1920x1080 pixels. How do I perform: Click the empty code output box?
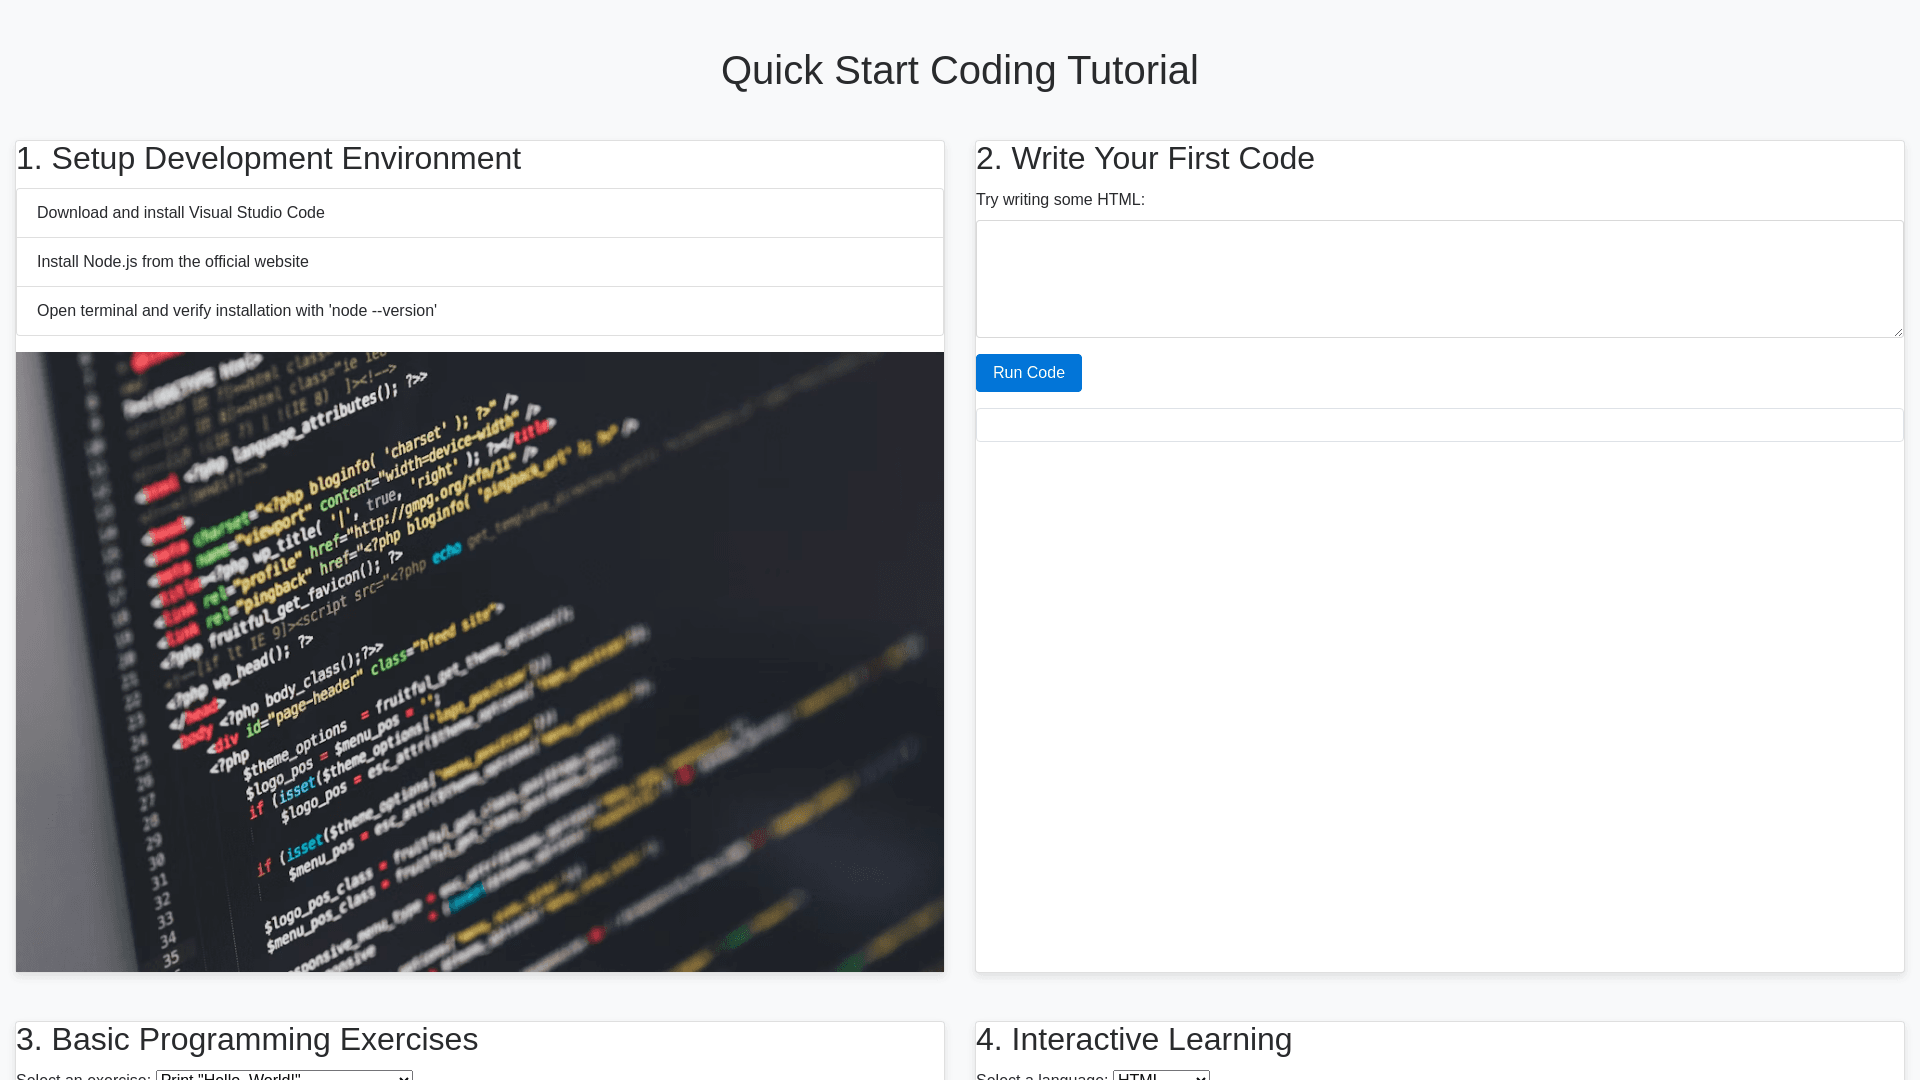click(x=1438, y=425)
